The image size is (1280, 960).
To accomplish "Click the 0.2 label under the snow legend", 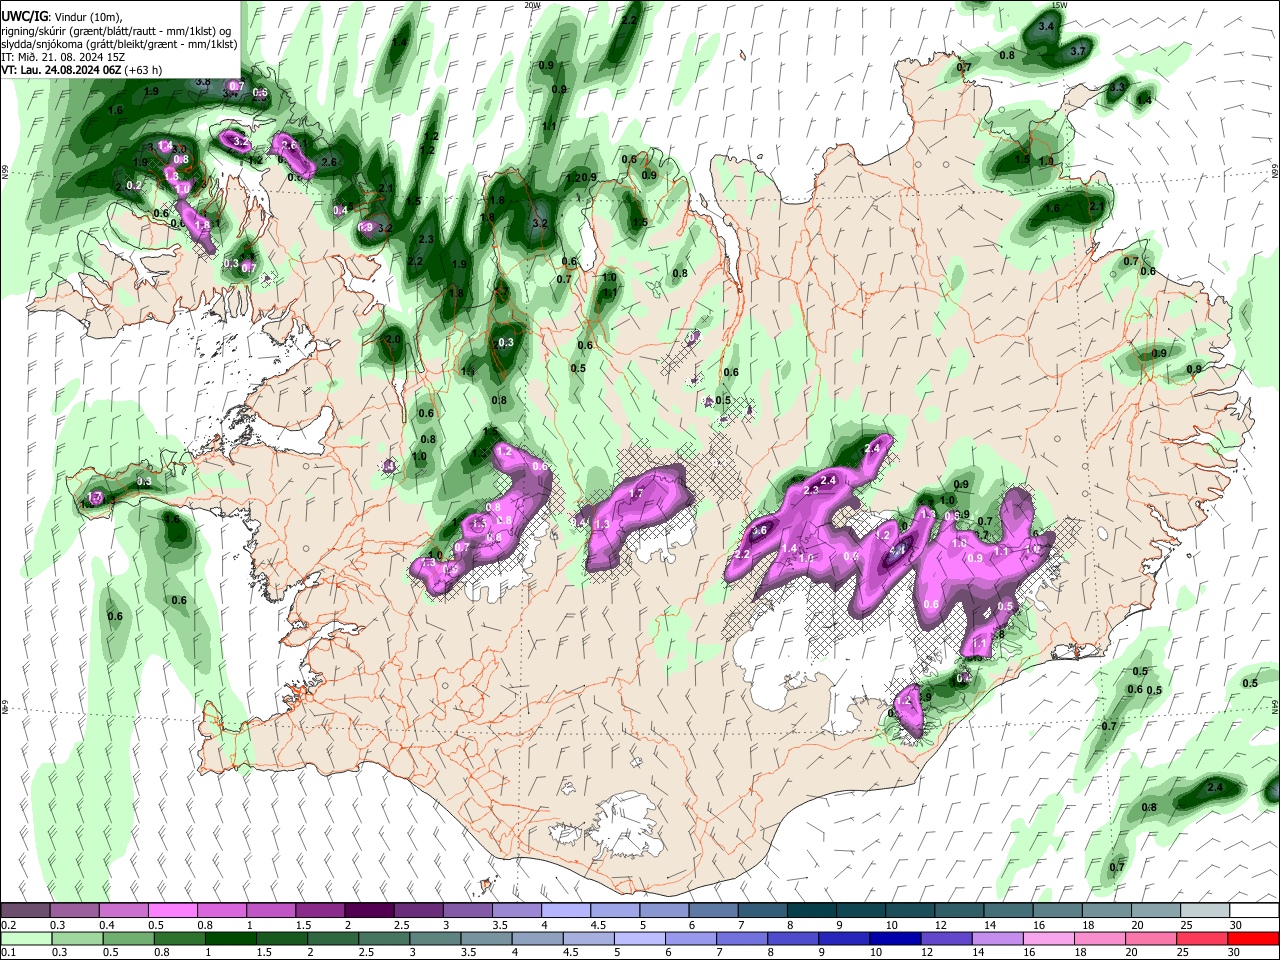I will pyautogui.click(x=8, y=925).
